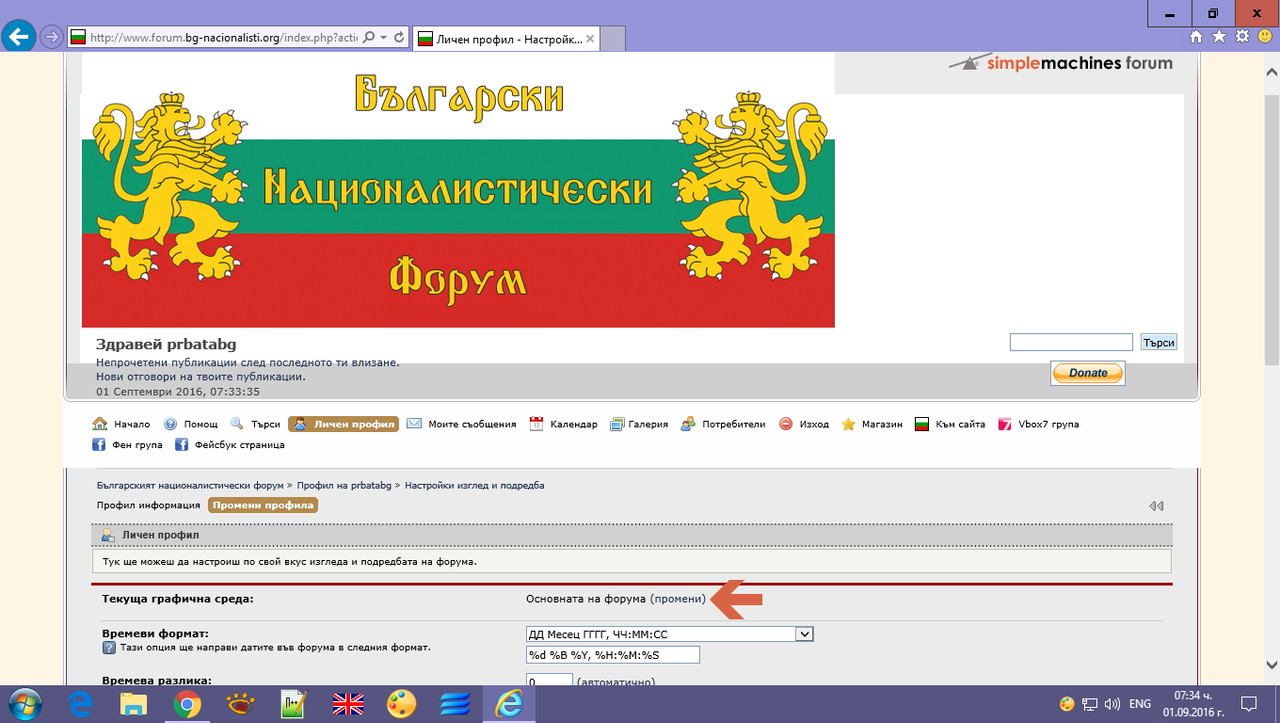Click the time format help question icon
The width and height of the screenshot is (1280, 723).
click(109, 648)
